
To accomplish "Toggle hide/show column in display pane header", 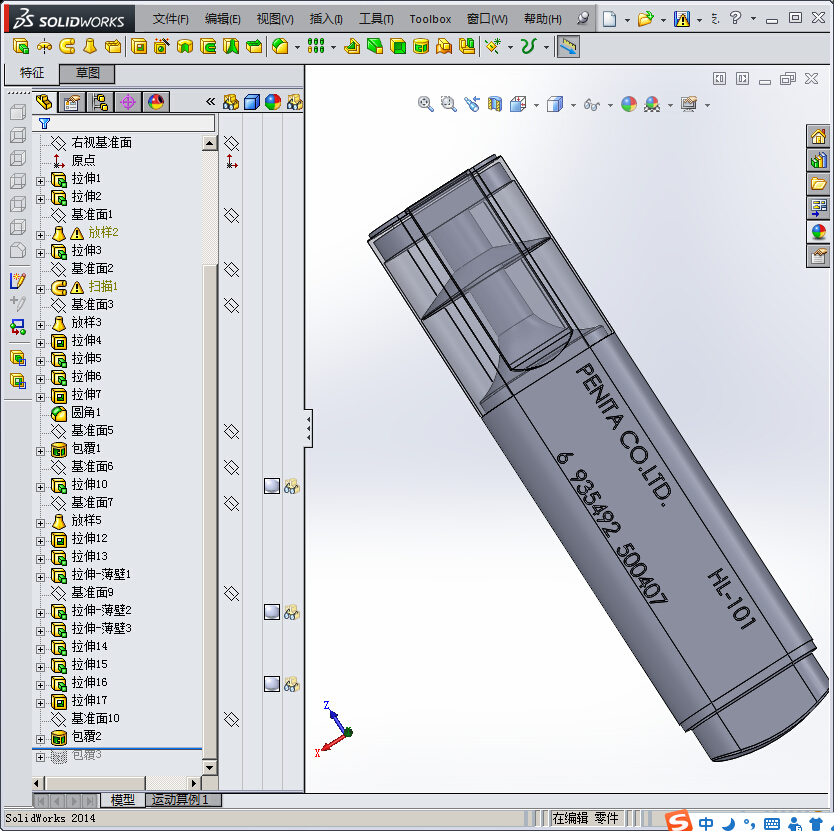I will click(230, 102).
